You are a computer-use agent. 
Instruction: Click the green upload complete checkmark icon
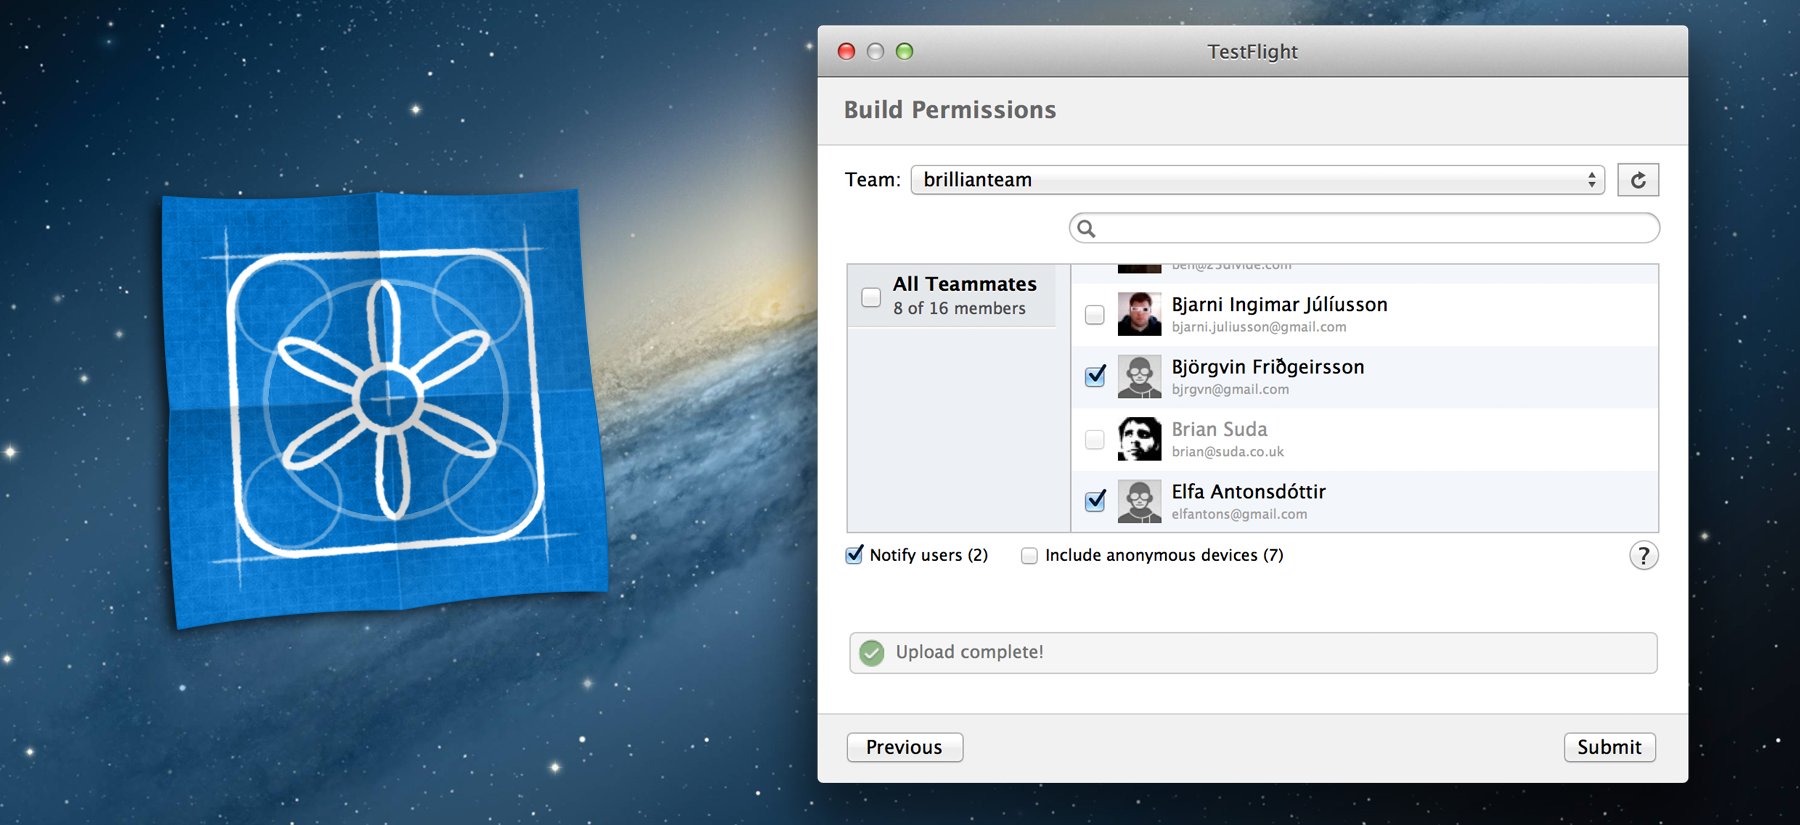tap(872, 653)
